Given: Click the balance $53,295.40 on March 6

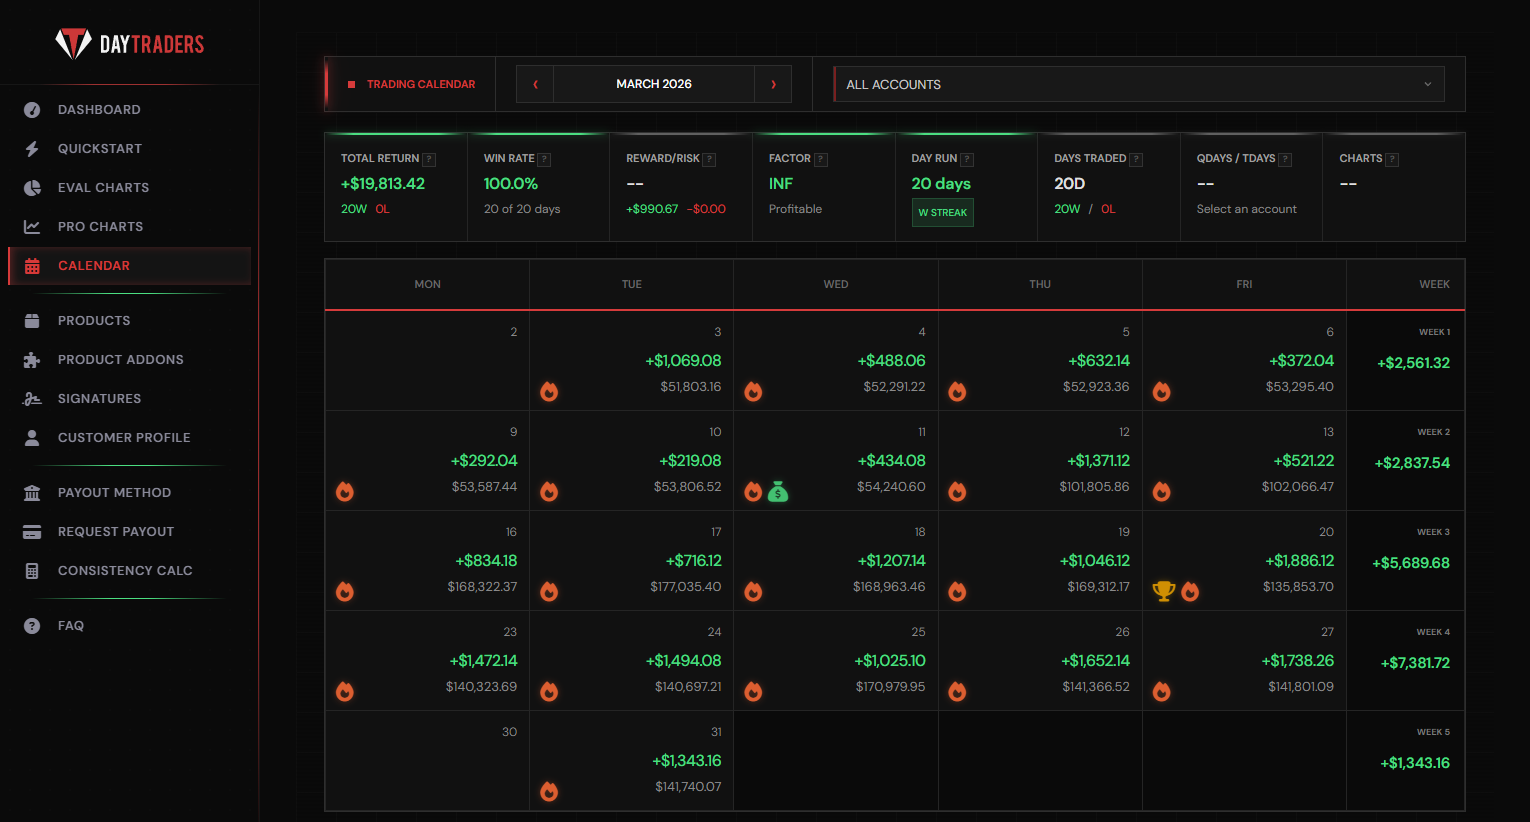Looking at the screenshot, I should [x=1300, y=387].
